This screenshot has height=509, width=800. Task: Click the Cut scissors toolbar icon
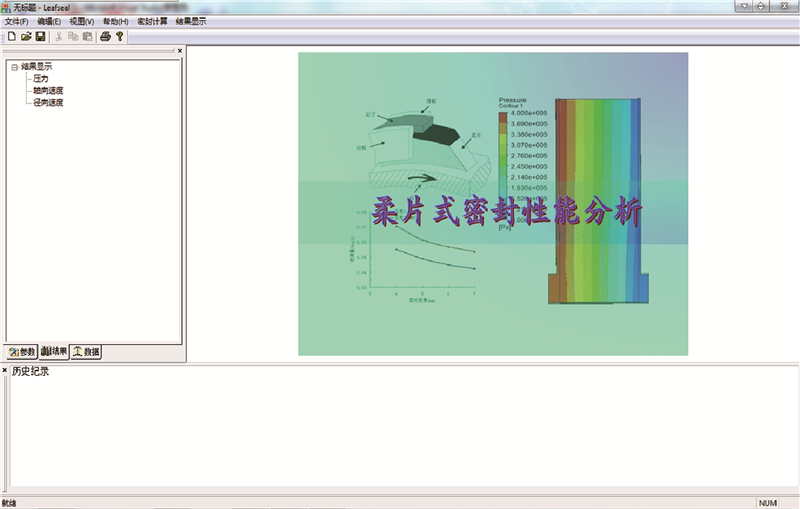point(59,37)
